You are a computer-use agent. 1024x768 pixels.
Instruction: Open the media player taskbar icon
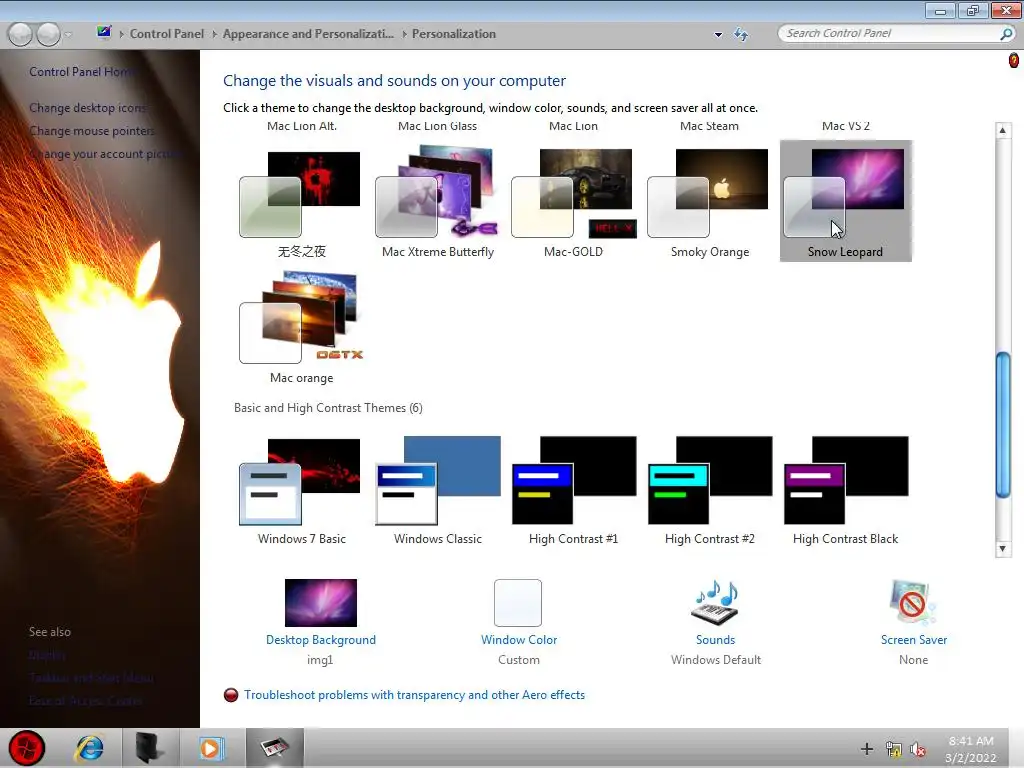210,748
